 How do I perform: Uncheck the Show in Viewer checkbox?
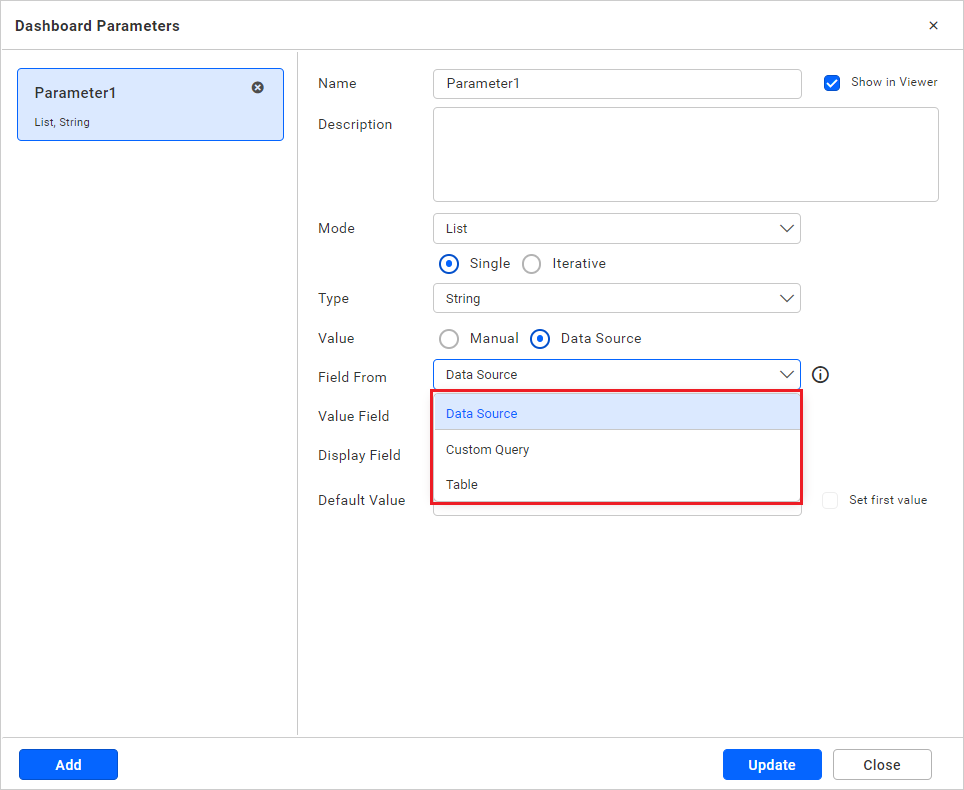(832, 83)
